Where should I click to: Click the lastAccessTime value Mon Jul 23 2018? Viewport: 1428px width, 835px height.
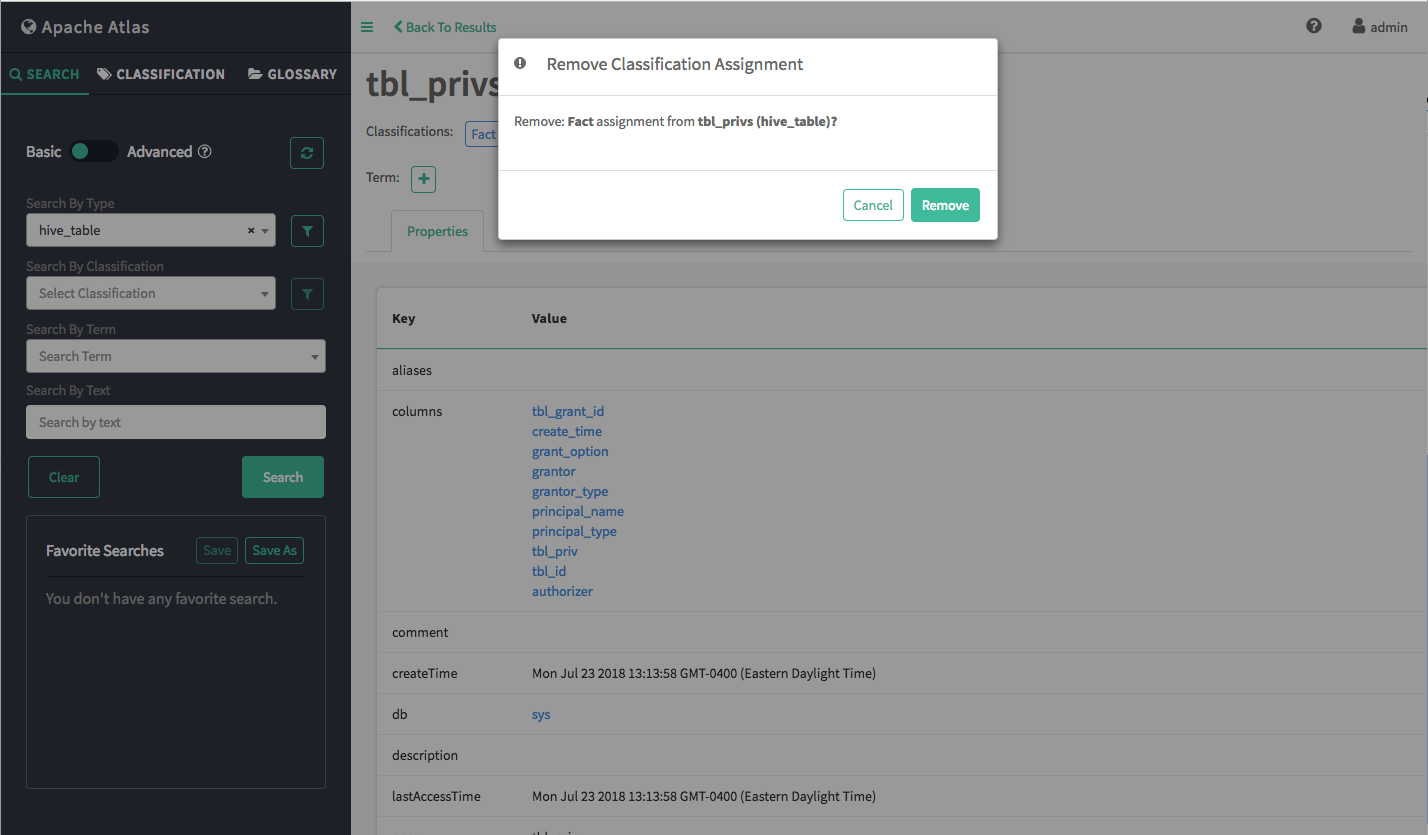pos(704,796)
